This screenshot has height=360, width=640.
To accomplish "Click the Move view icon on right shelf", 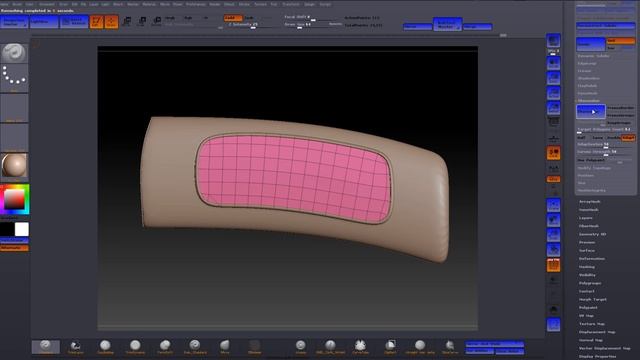I will (x=553, y=220).
